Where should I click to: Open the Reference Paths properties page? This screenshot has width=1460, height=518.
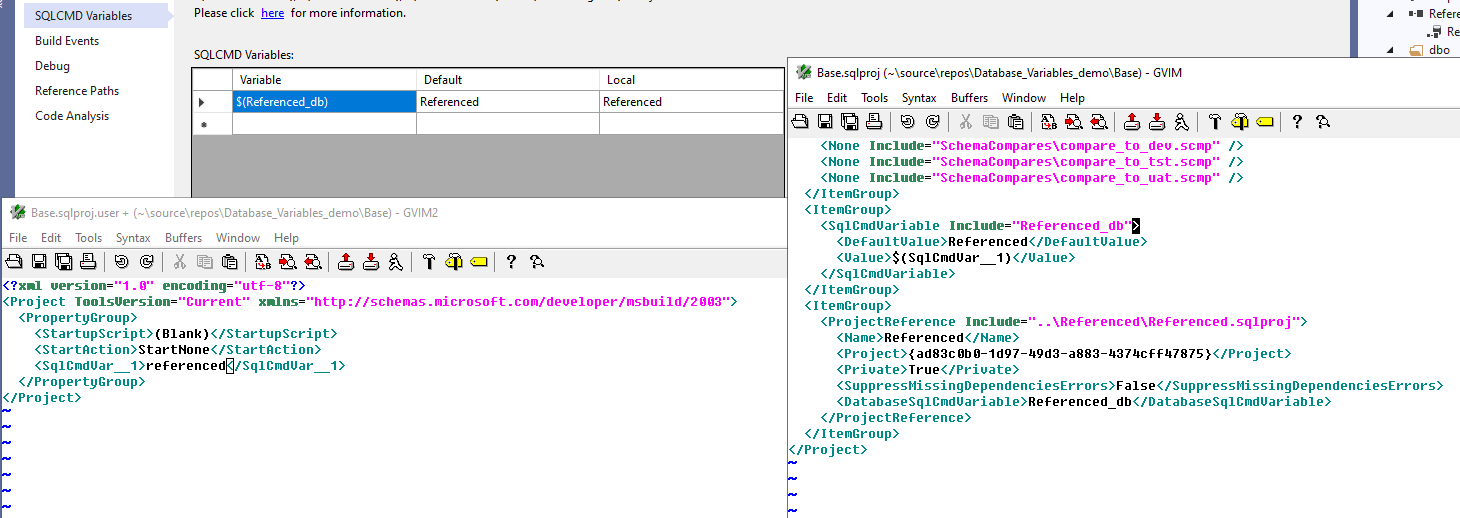(x=77, y=91)
